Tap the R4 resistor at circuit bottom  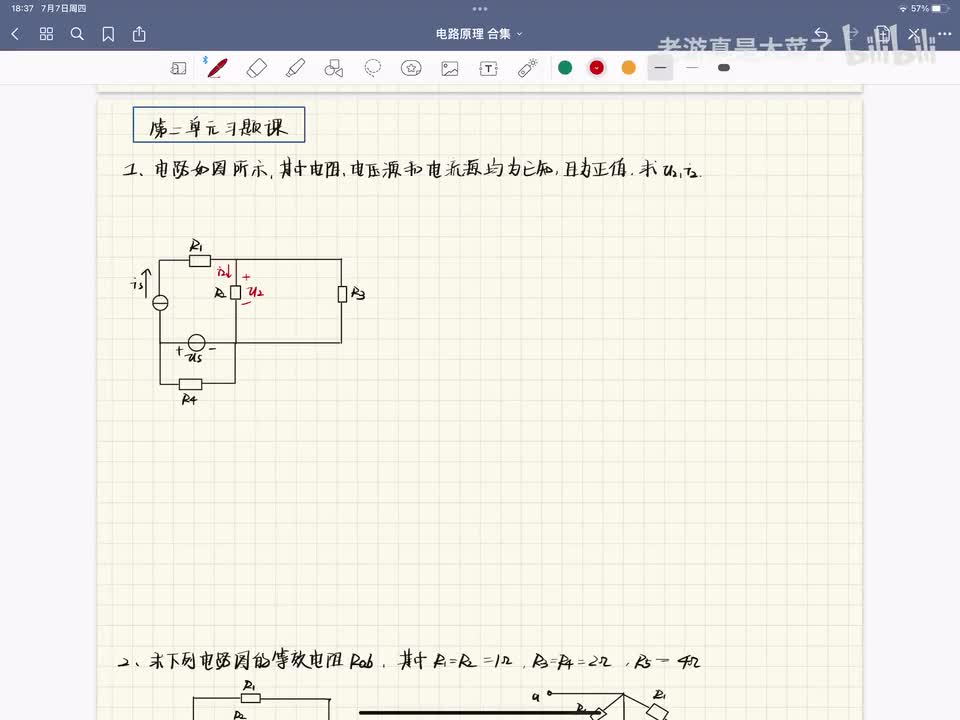tap(190, 384)
